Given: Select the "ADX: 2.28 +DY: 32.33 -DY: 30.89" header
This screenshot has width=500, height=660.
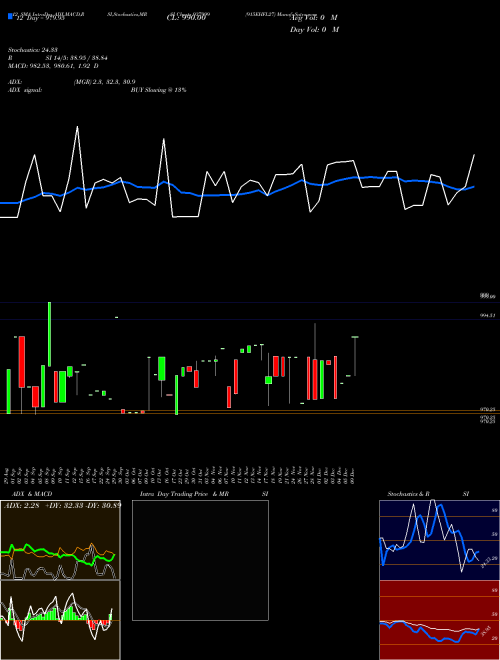Looking at the screenshot, I should pyautogui.click(x=62, y=505).
